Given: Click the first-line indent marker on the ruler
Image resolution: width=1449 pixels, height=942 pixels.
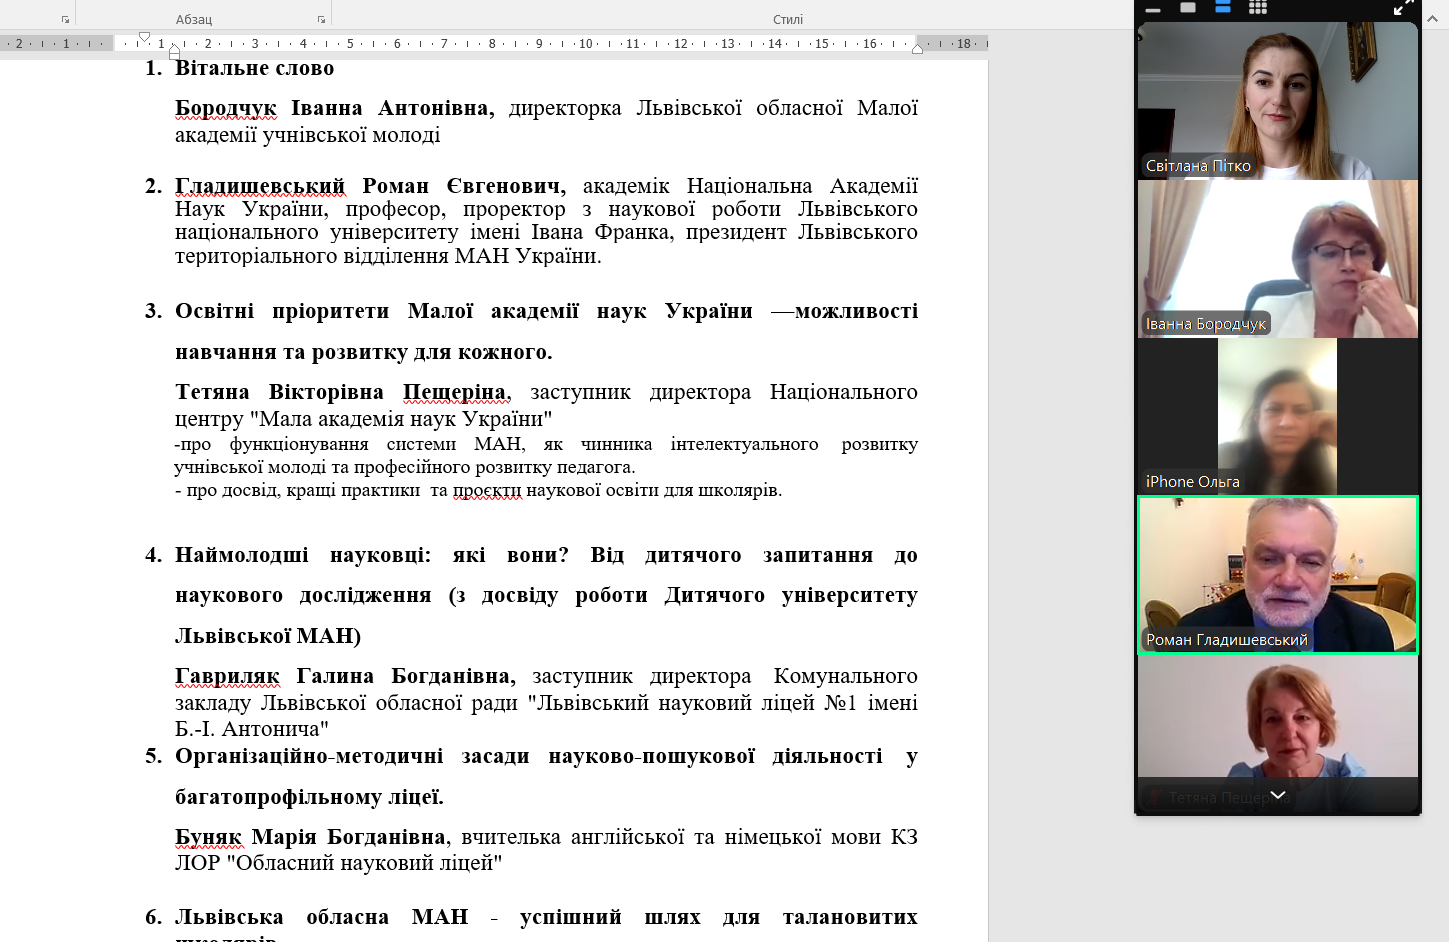Looking at the screenshot, I should (x=144, y=37).
